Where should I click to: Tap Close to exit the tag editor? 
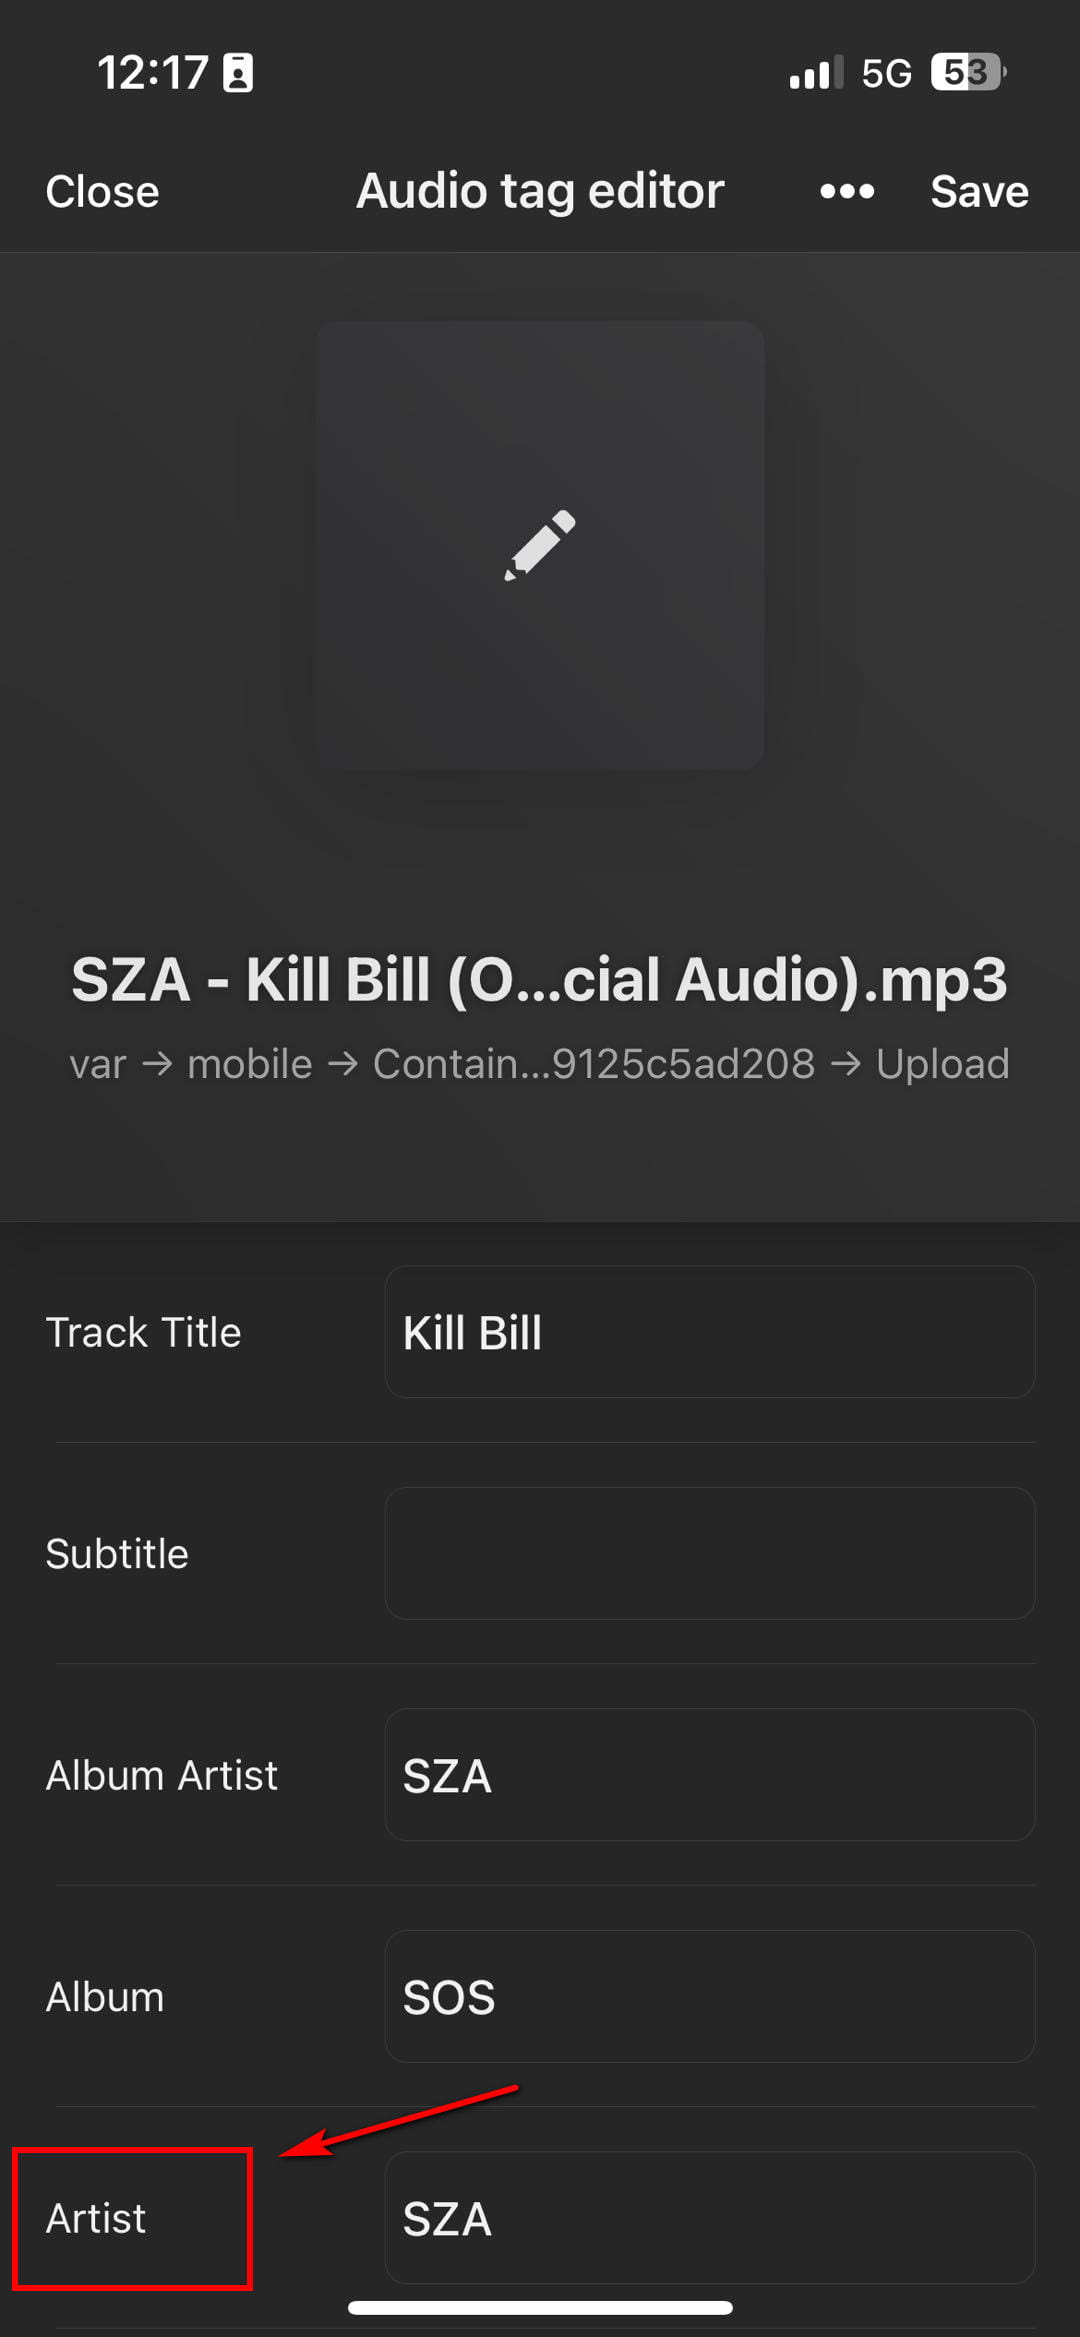(x=101, y=190)
